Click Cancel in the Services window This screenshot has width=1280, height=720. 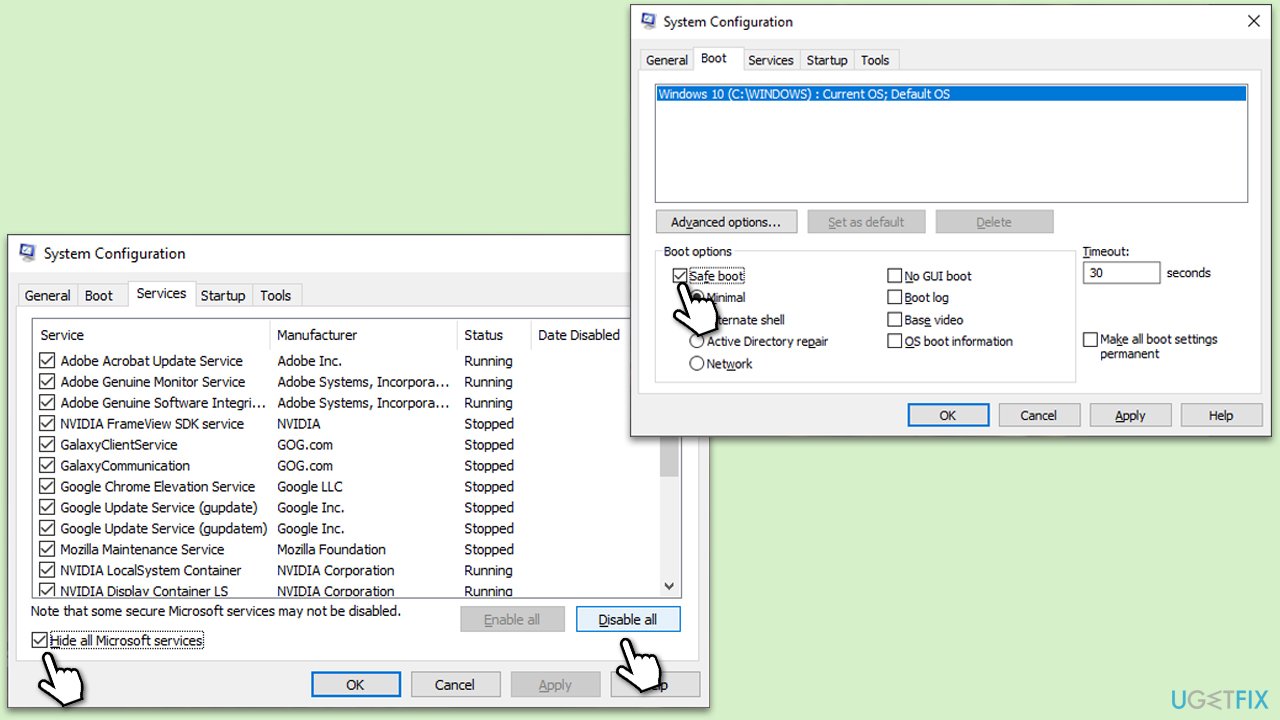(455, 685)
